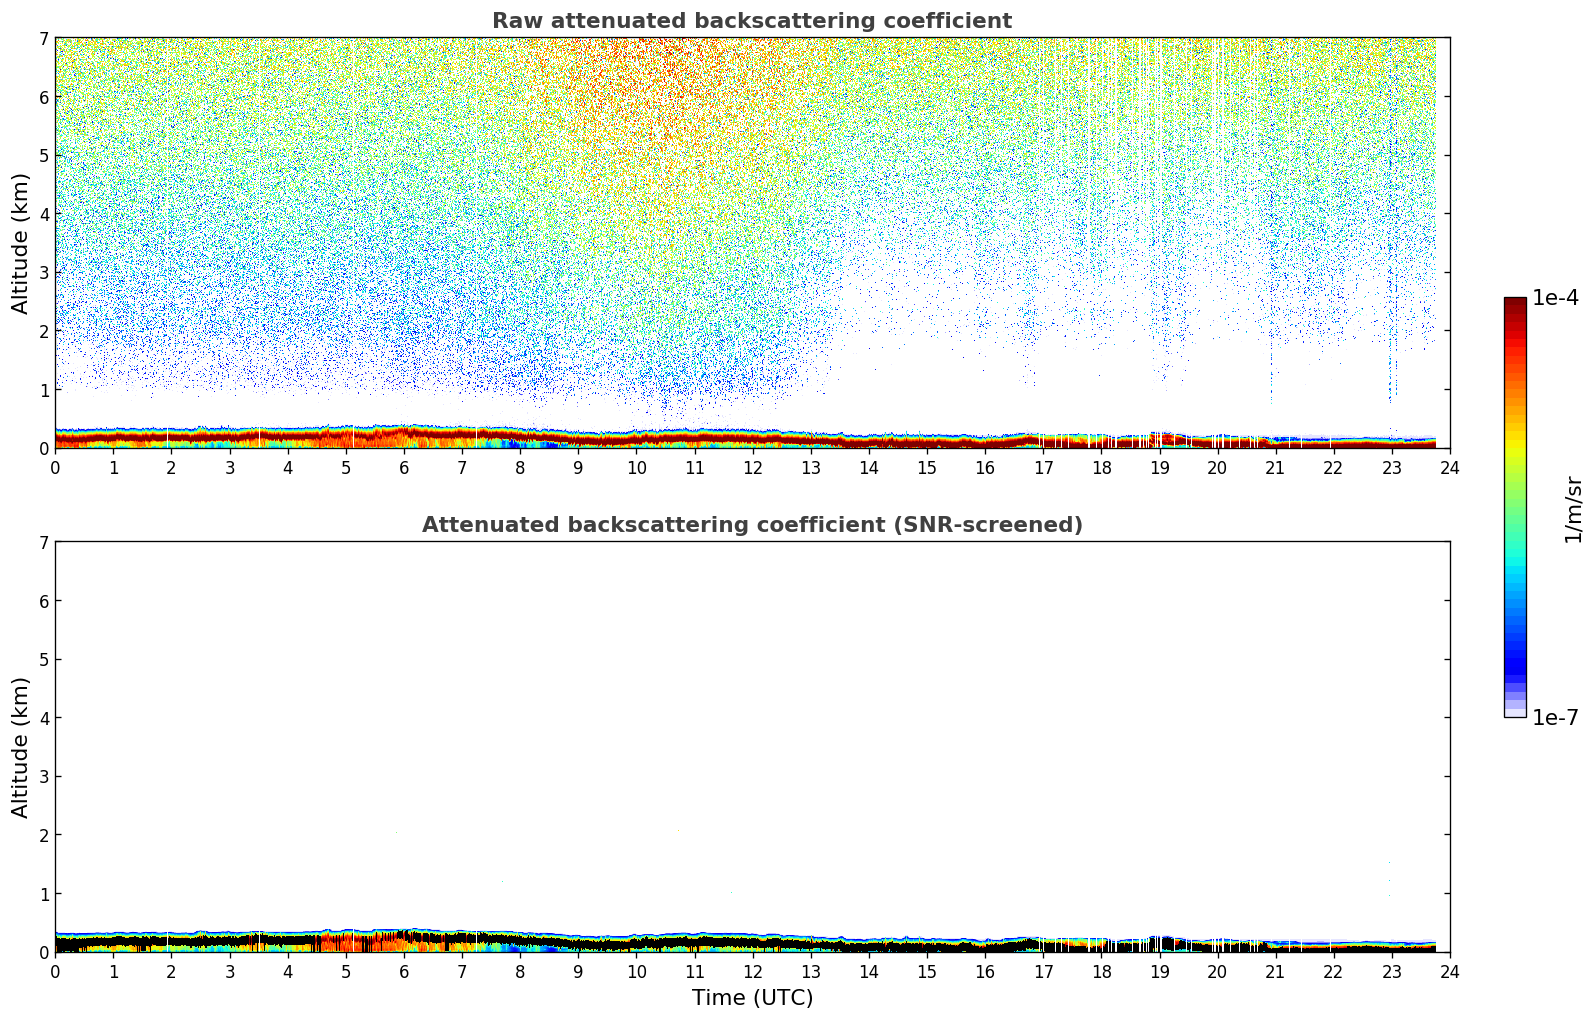This screenshot has width=1595, height=1020.
Task: Click the rainbow colorbar scale
Action: pos(1515,507)
